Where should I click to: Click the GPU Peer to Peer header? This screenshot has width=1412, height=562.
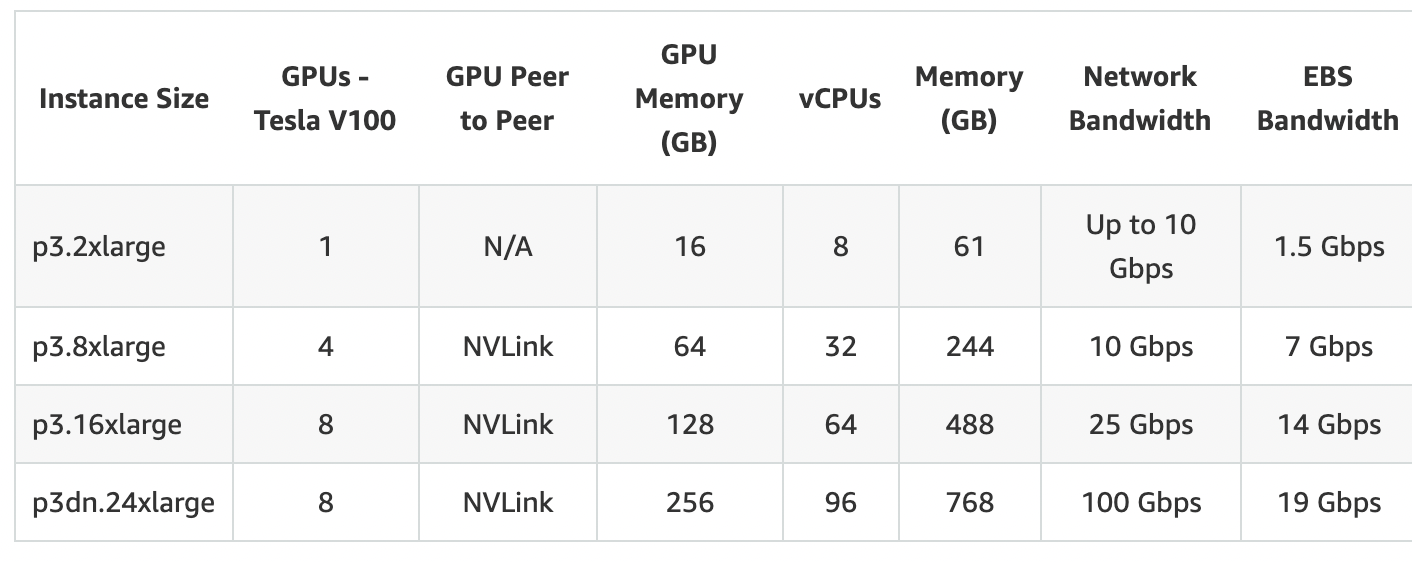point(508,99)
